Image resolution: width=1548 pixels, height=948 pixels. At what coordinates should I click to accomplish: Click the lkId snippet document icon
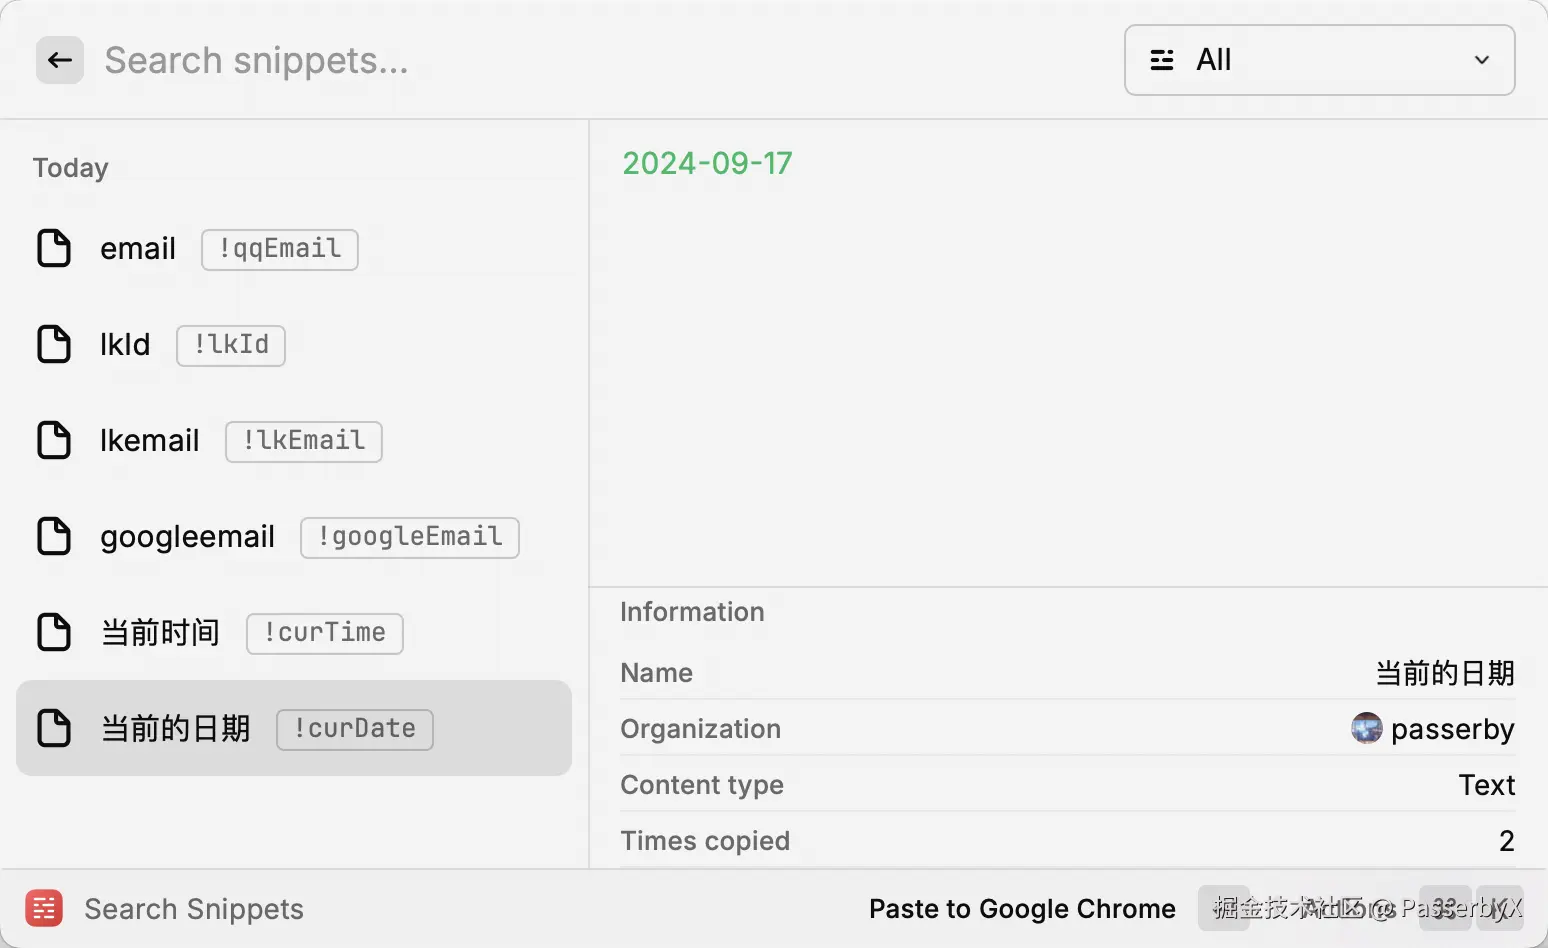tap(54, 344)
